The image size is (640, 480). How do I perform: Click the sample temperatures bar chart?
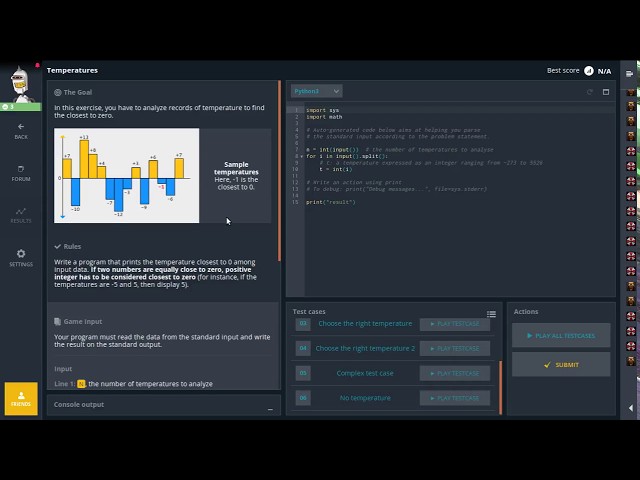127,176
